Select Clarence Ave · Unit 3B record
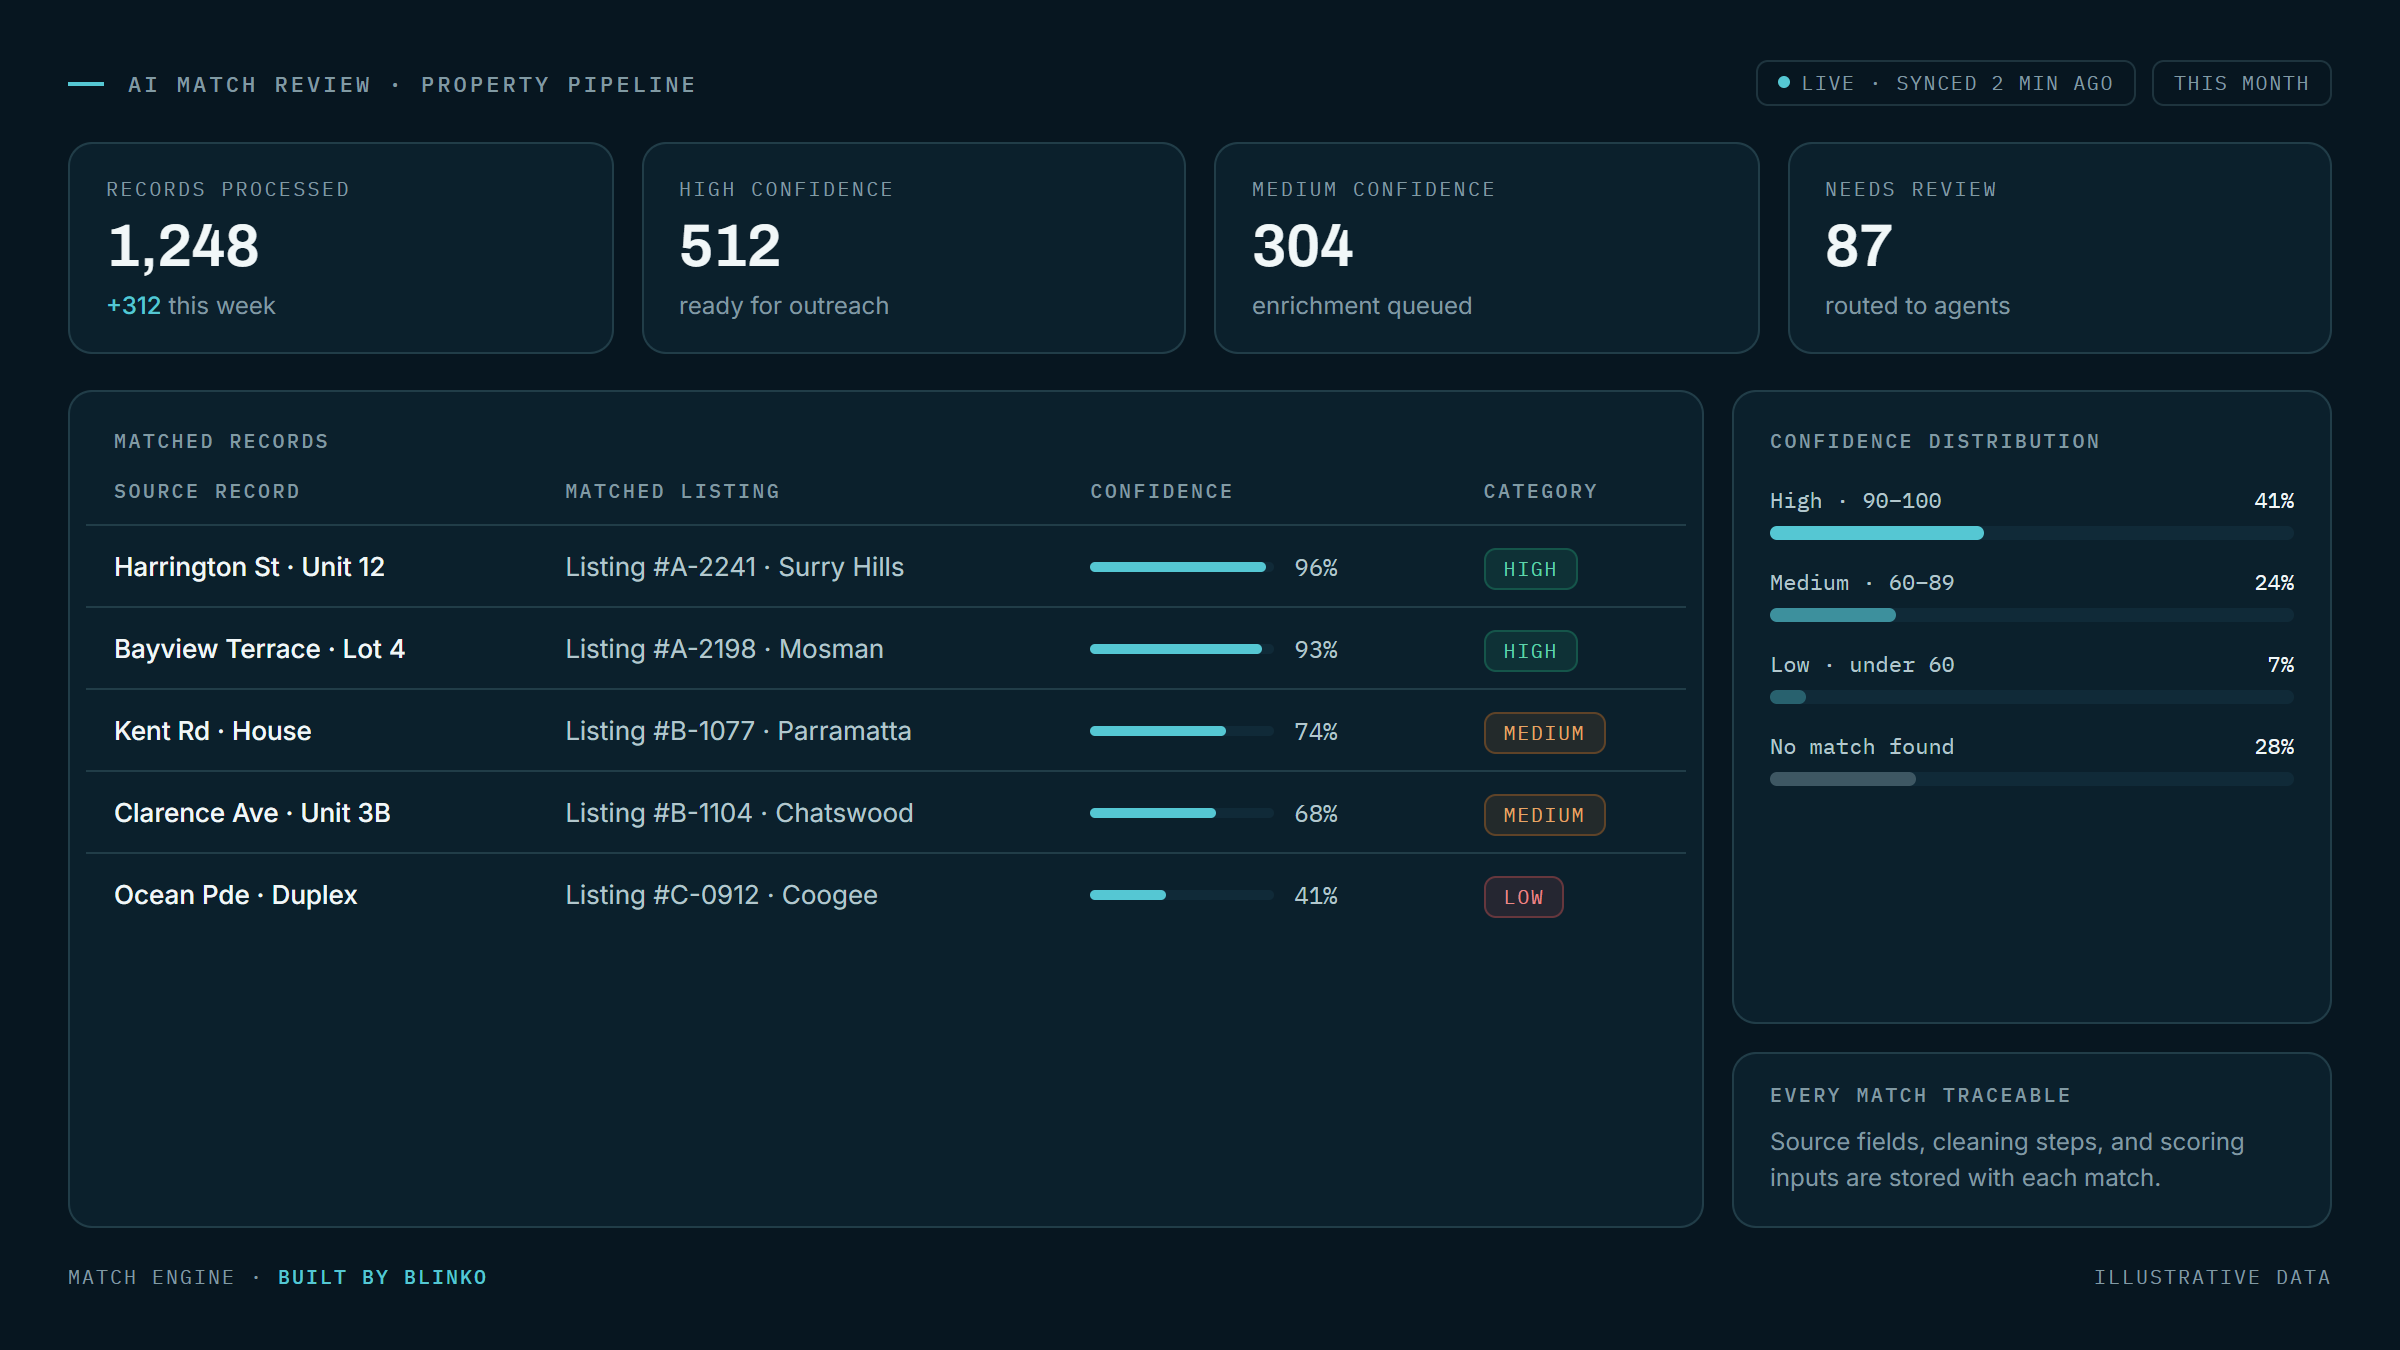Viewport: 2400px width, 1350px height. [252, 813]
